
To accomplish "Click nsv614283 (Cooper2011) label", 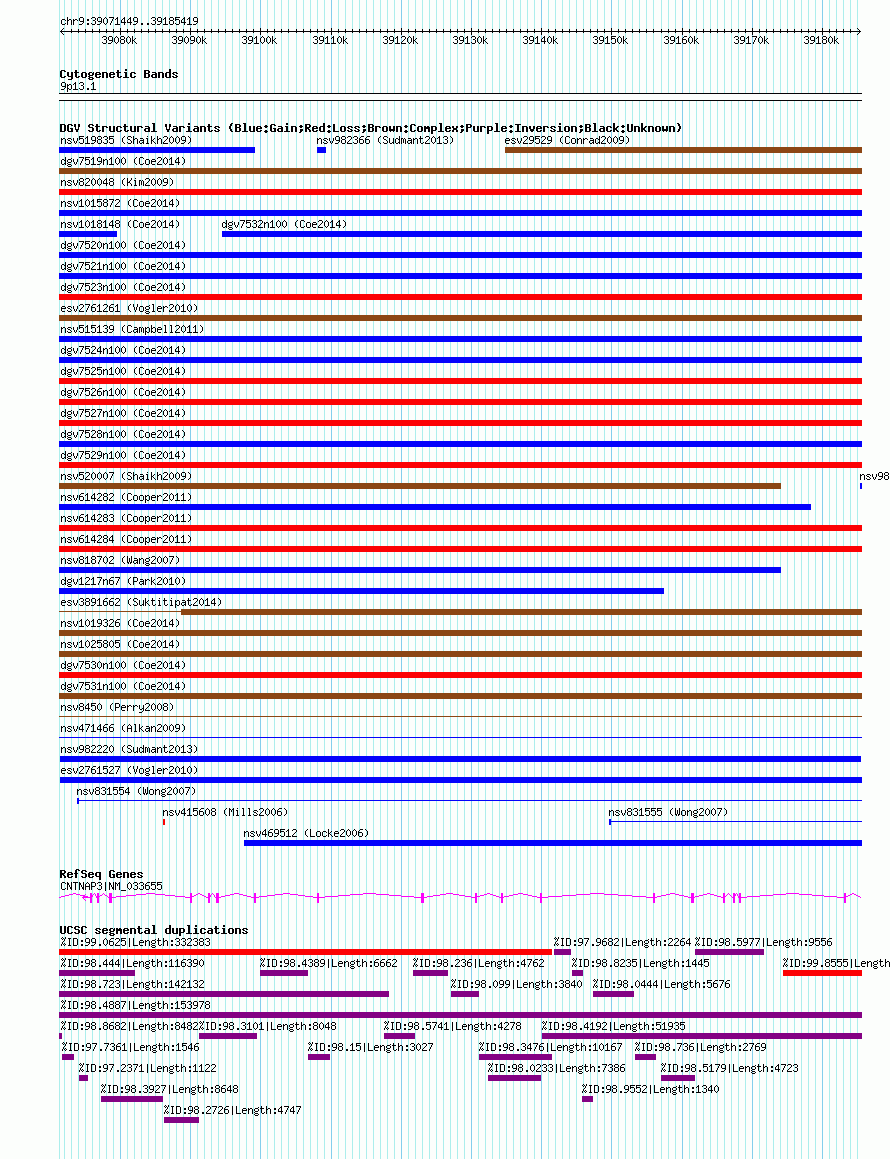I will (x=126, y=518).
